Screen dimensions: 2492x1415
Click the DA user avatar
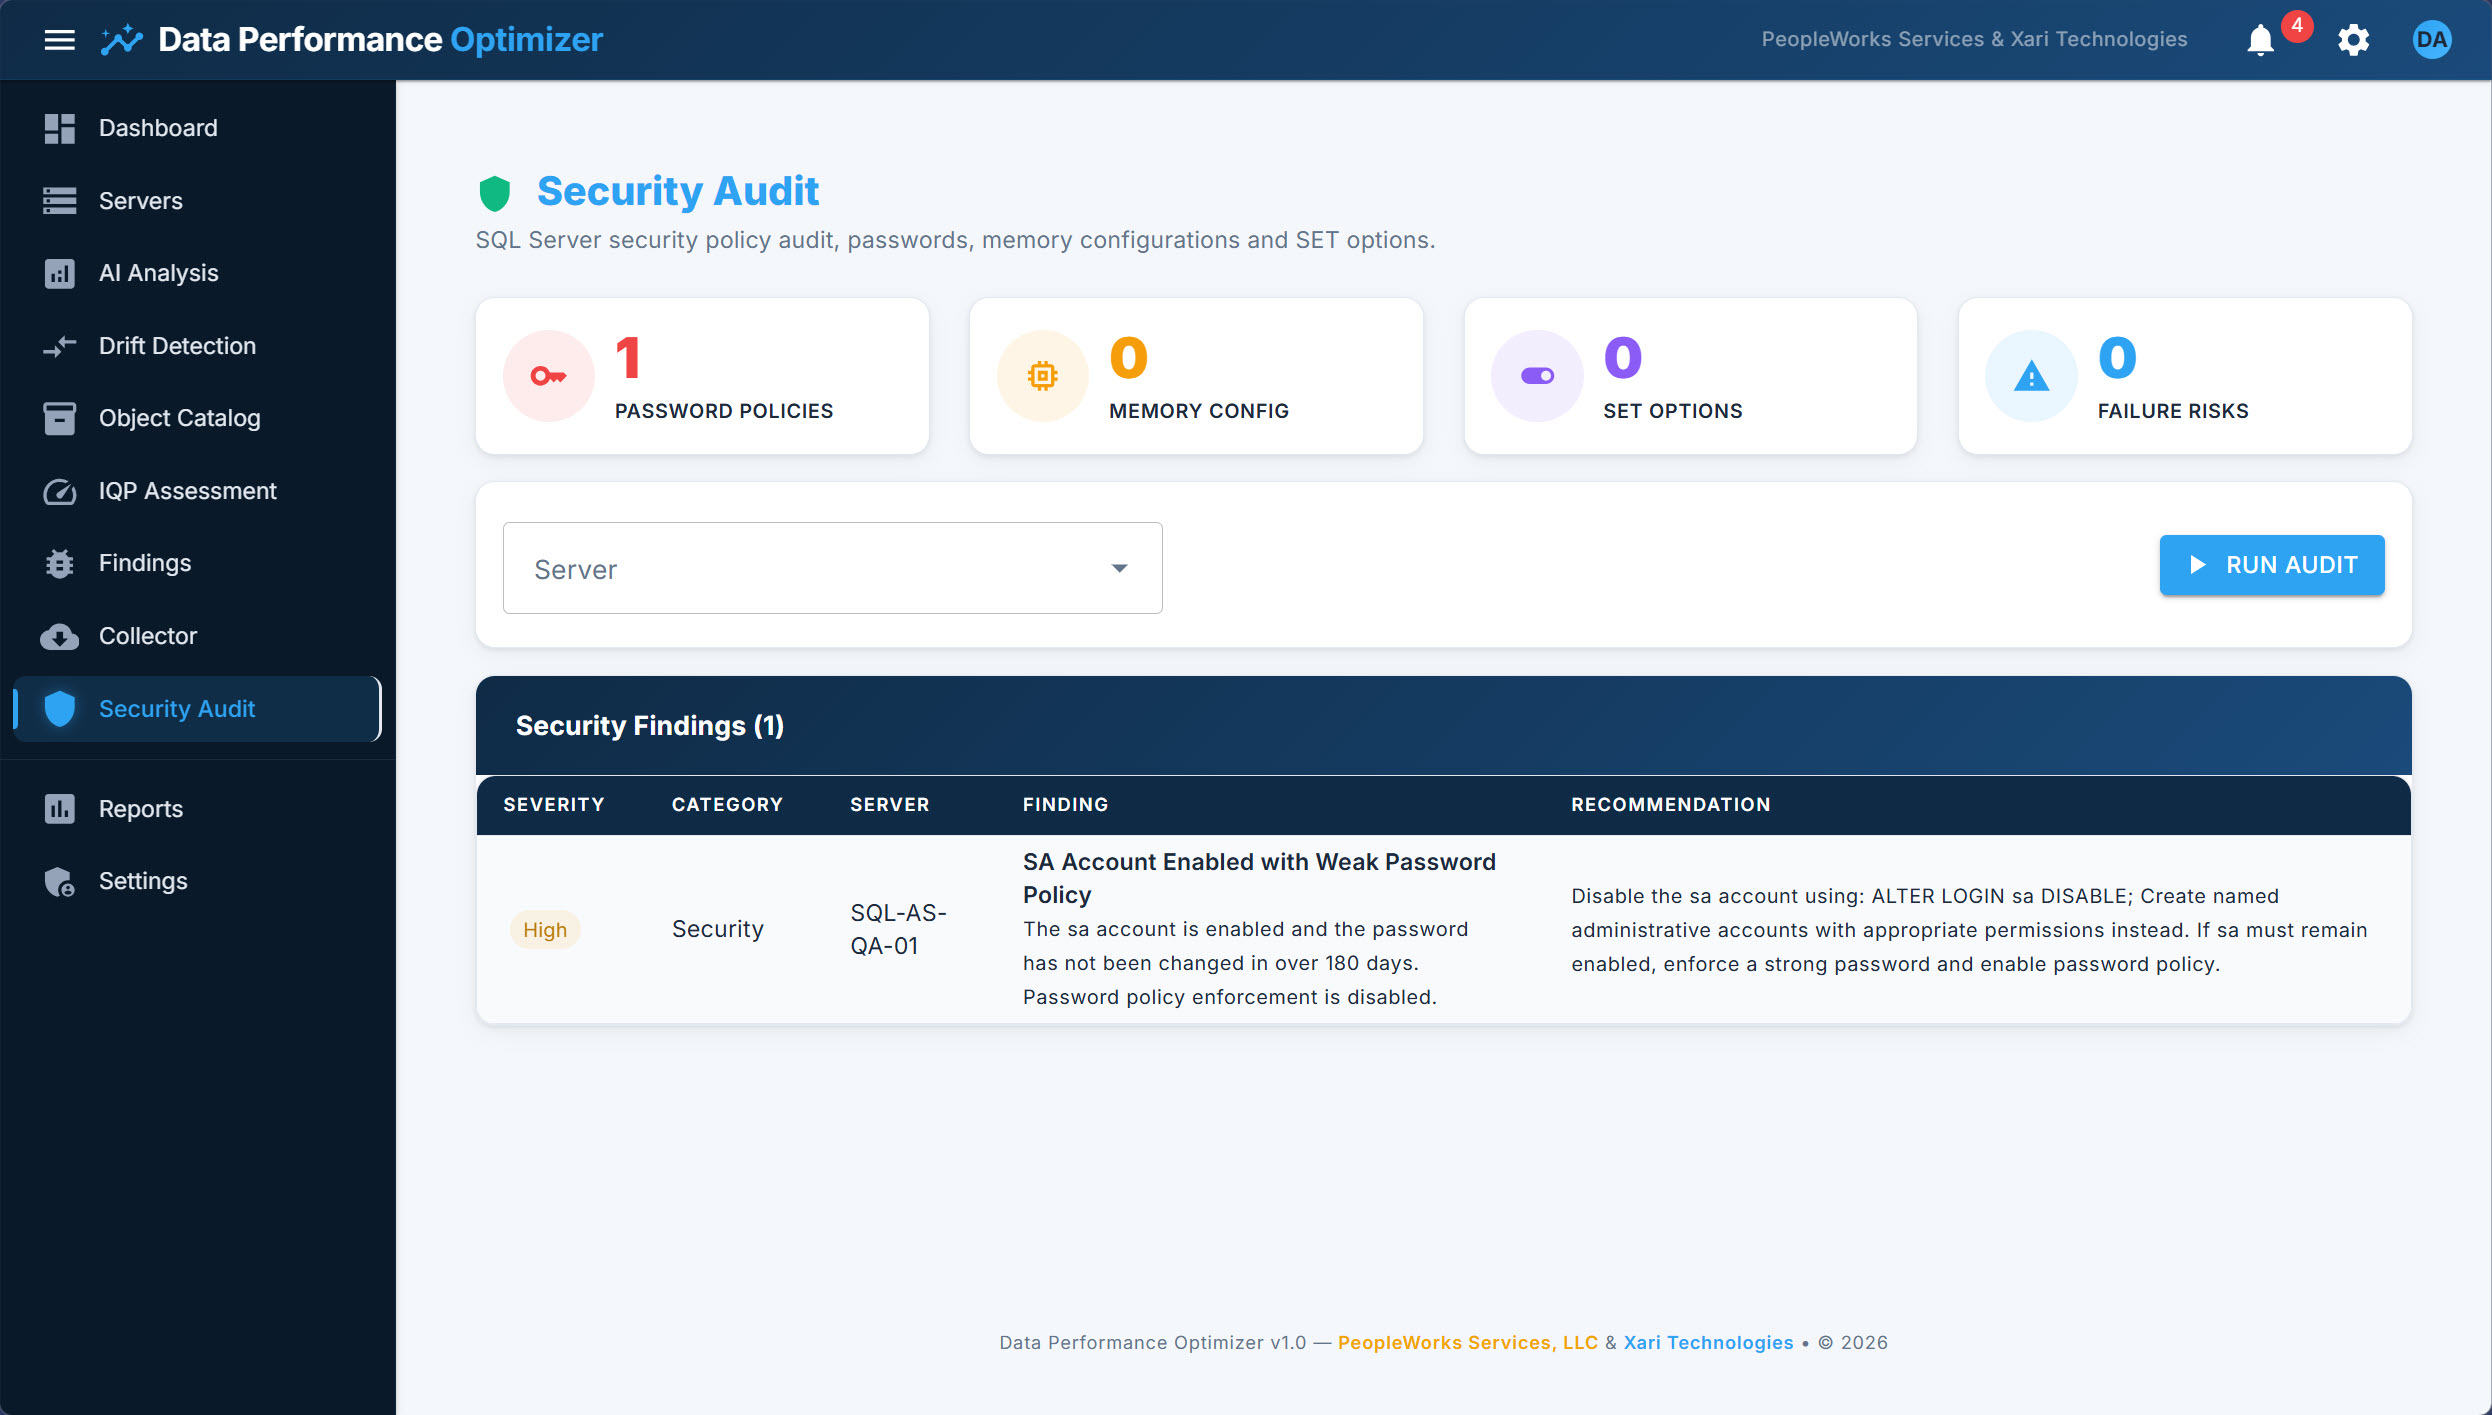tap(2431, 40)
